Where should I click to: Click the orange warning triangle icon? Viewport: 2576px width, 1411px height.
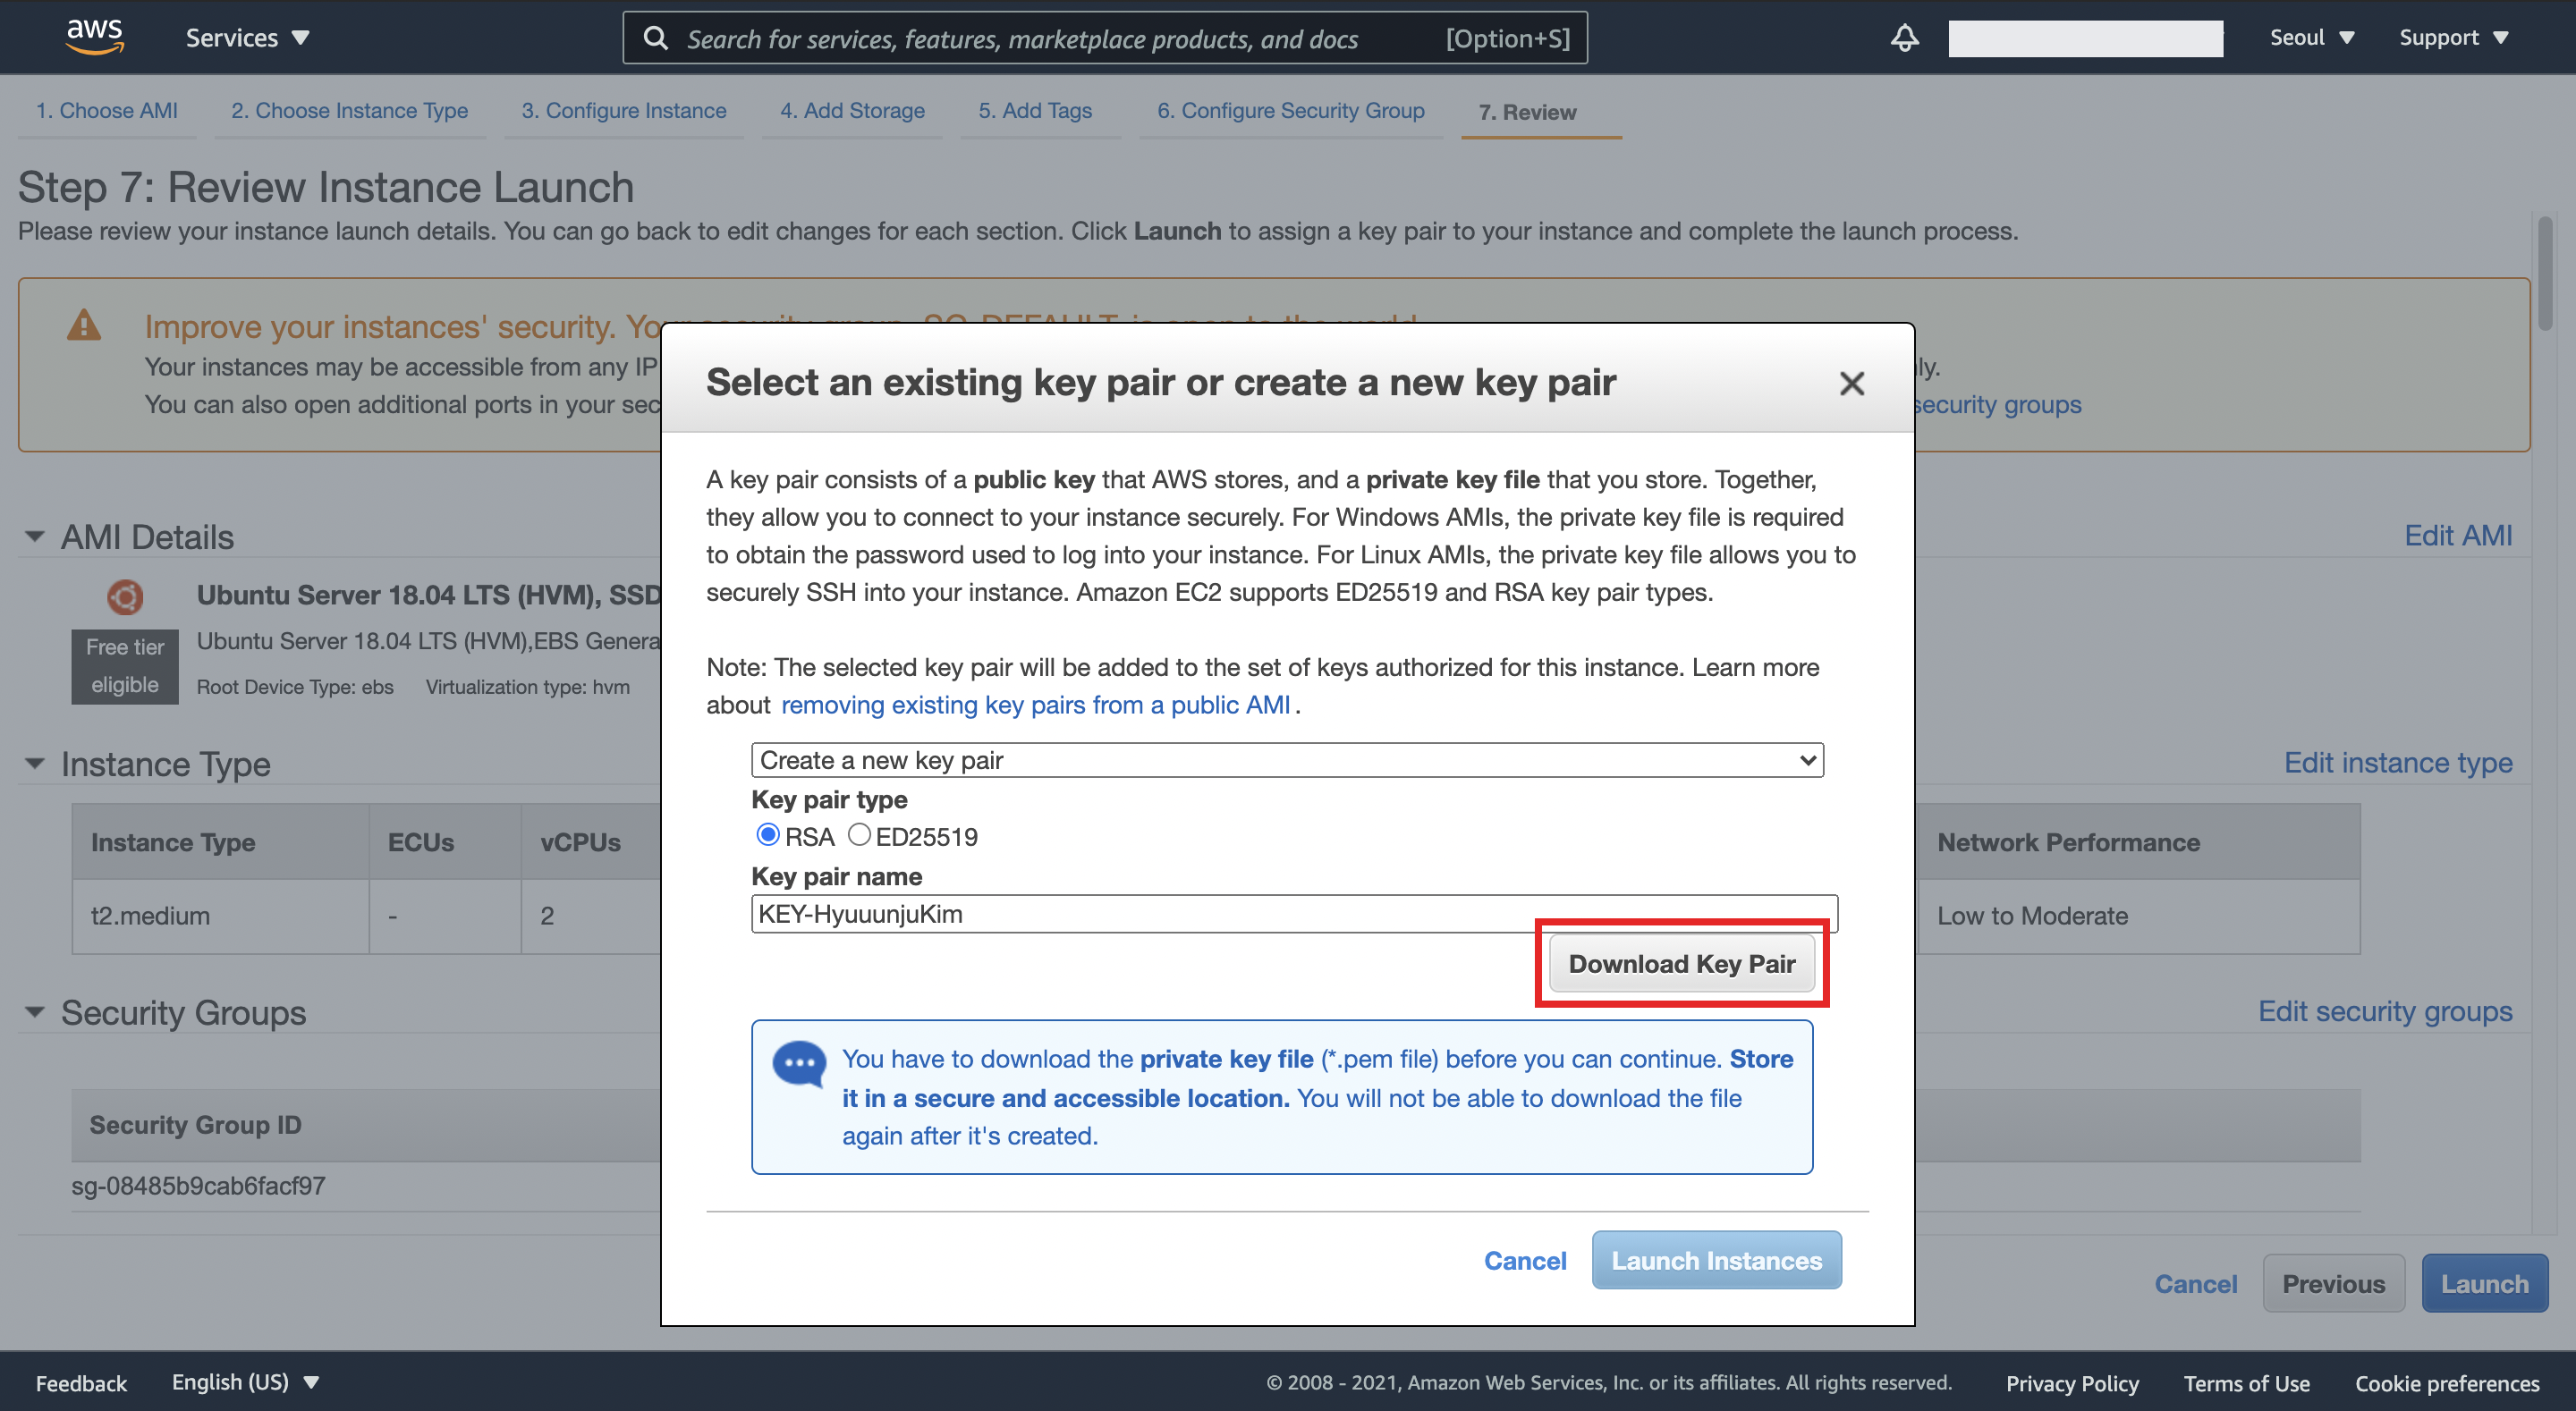(x=84, y=326)
